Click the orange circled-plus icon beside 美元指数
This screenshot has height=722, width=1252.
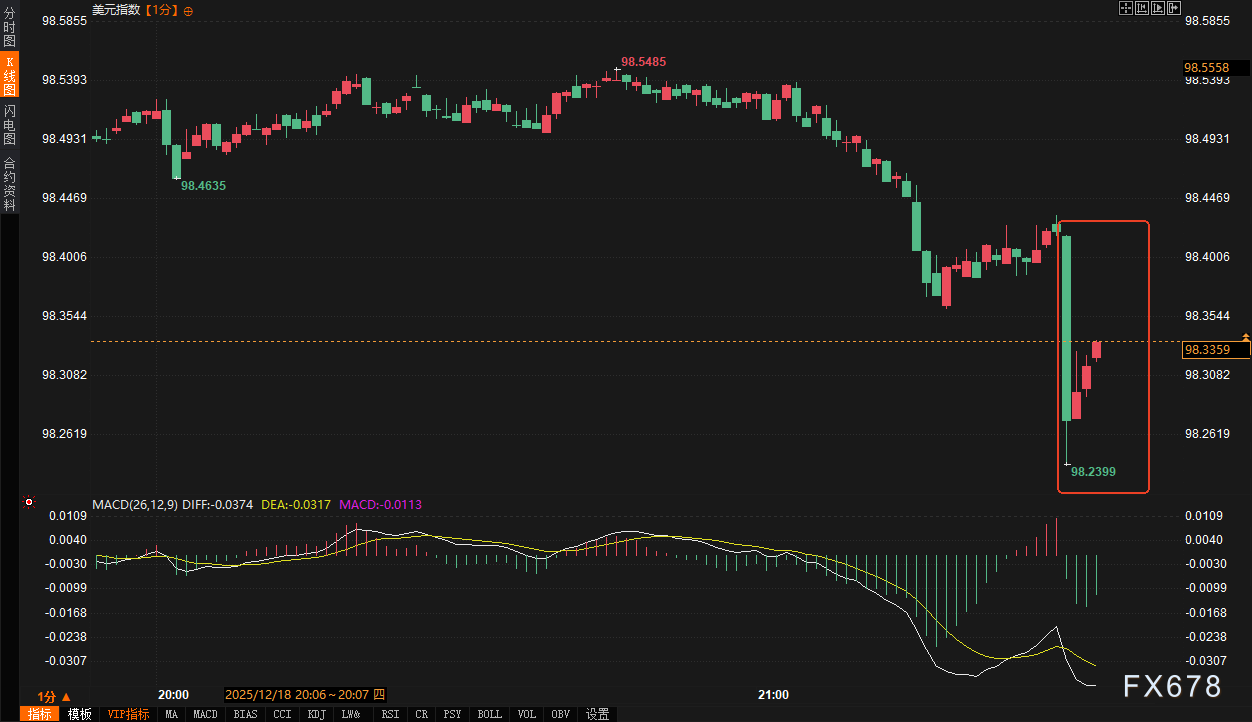[x=189, y=10]
